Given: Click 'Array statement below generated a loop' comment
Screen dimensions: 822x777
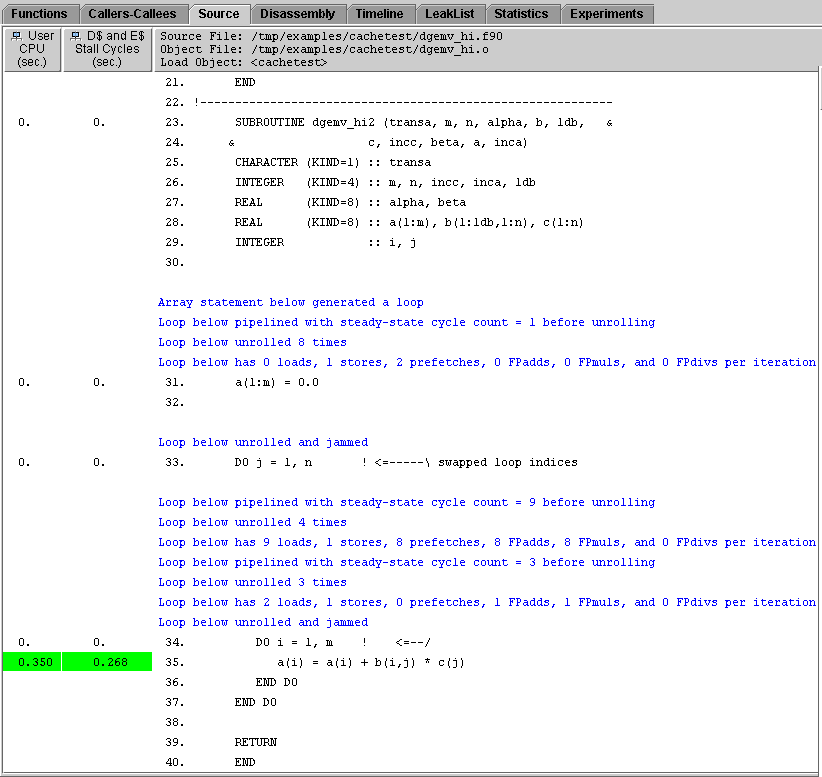Looking at the screenshot, I should [x=291, y=303].
